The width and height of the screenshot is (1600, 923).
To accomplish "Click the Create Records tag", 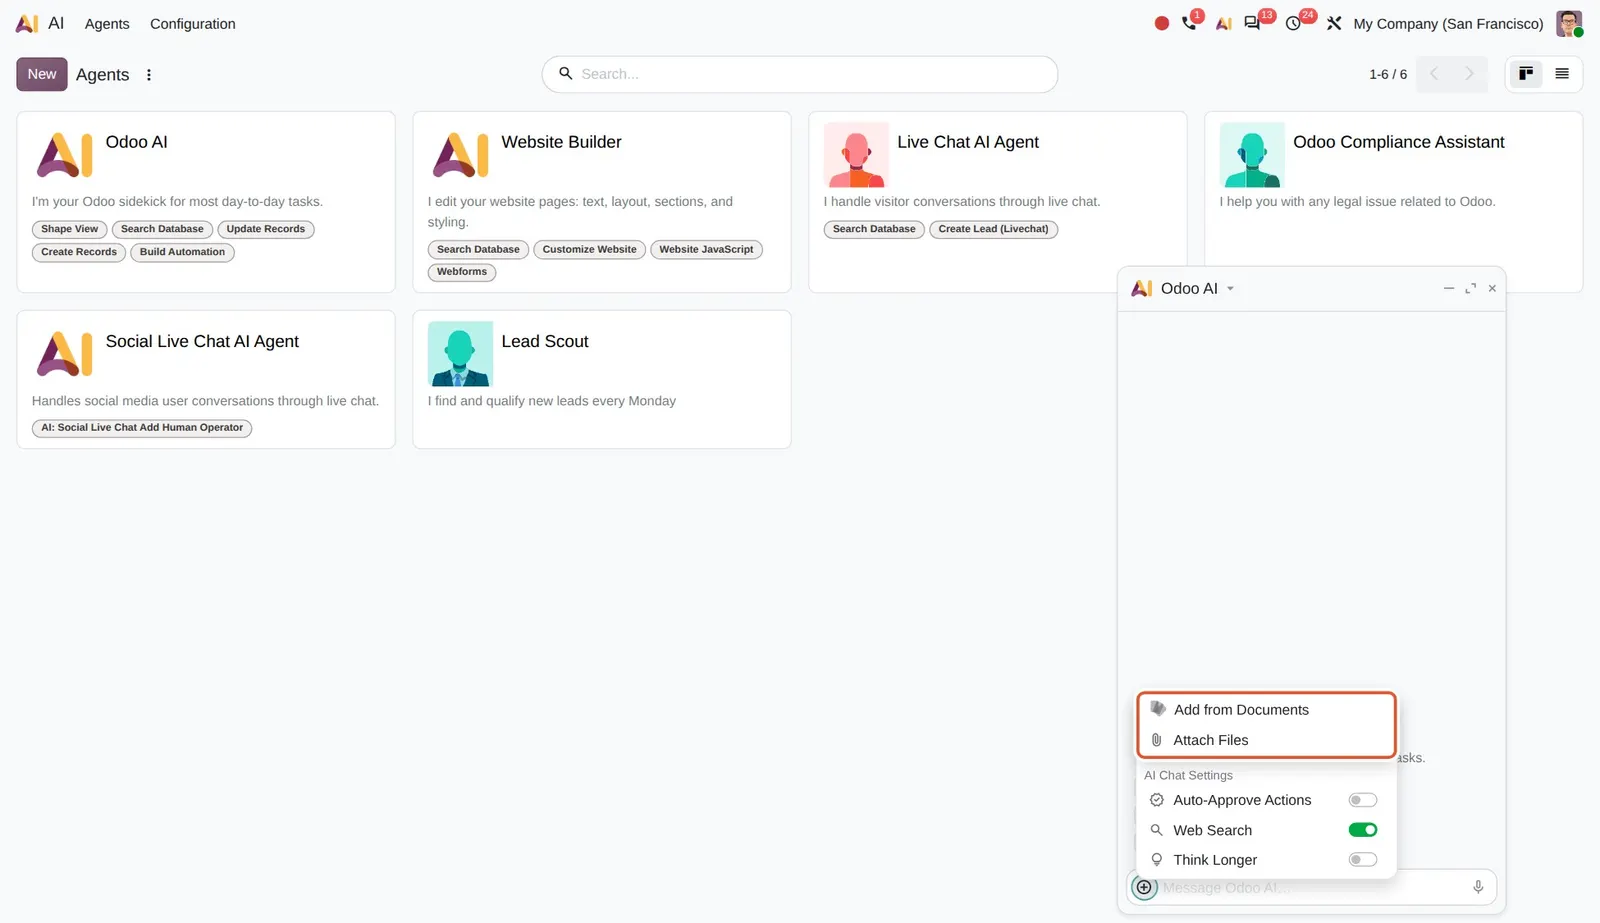I will [79, 252].
